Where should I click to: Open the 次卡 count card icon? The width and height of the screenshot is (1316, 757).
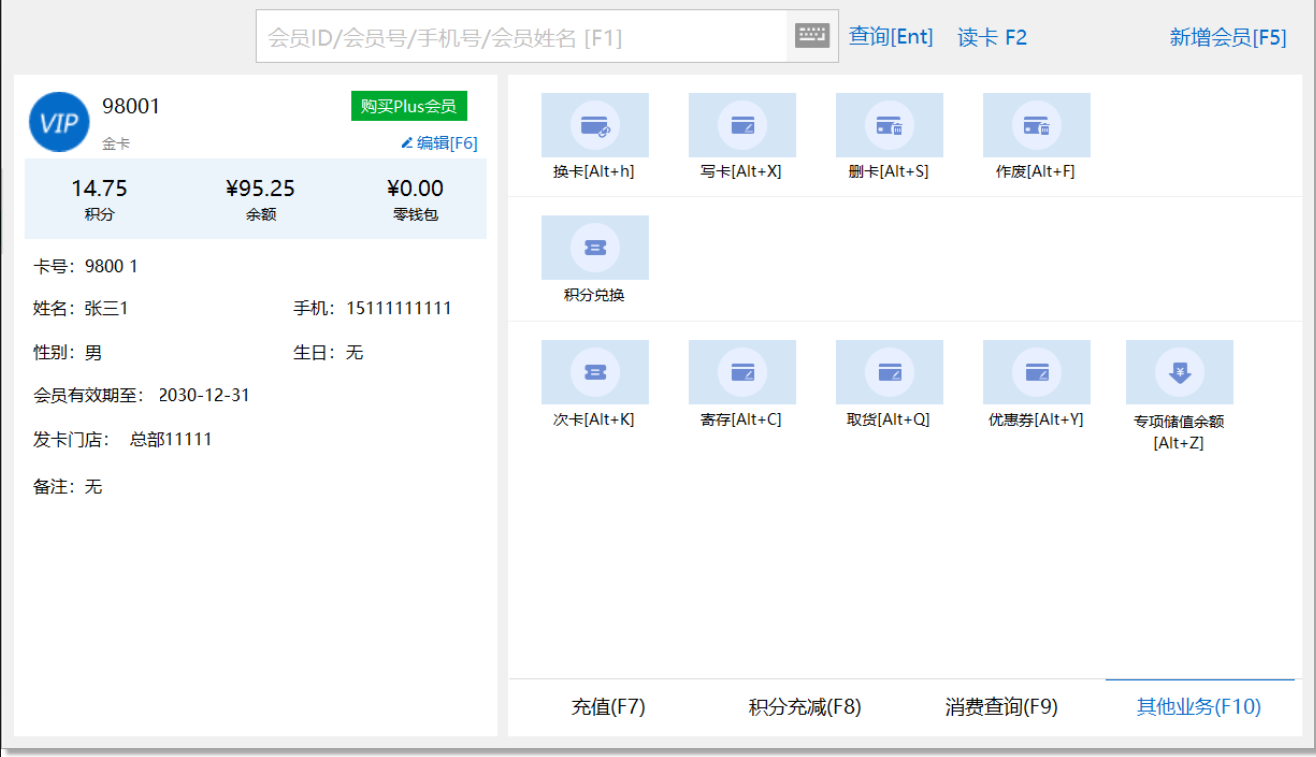595,372
